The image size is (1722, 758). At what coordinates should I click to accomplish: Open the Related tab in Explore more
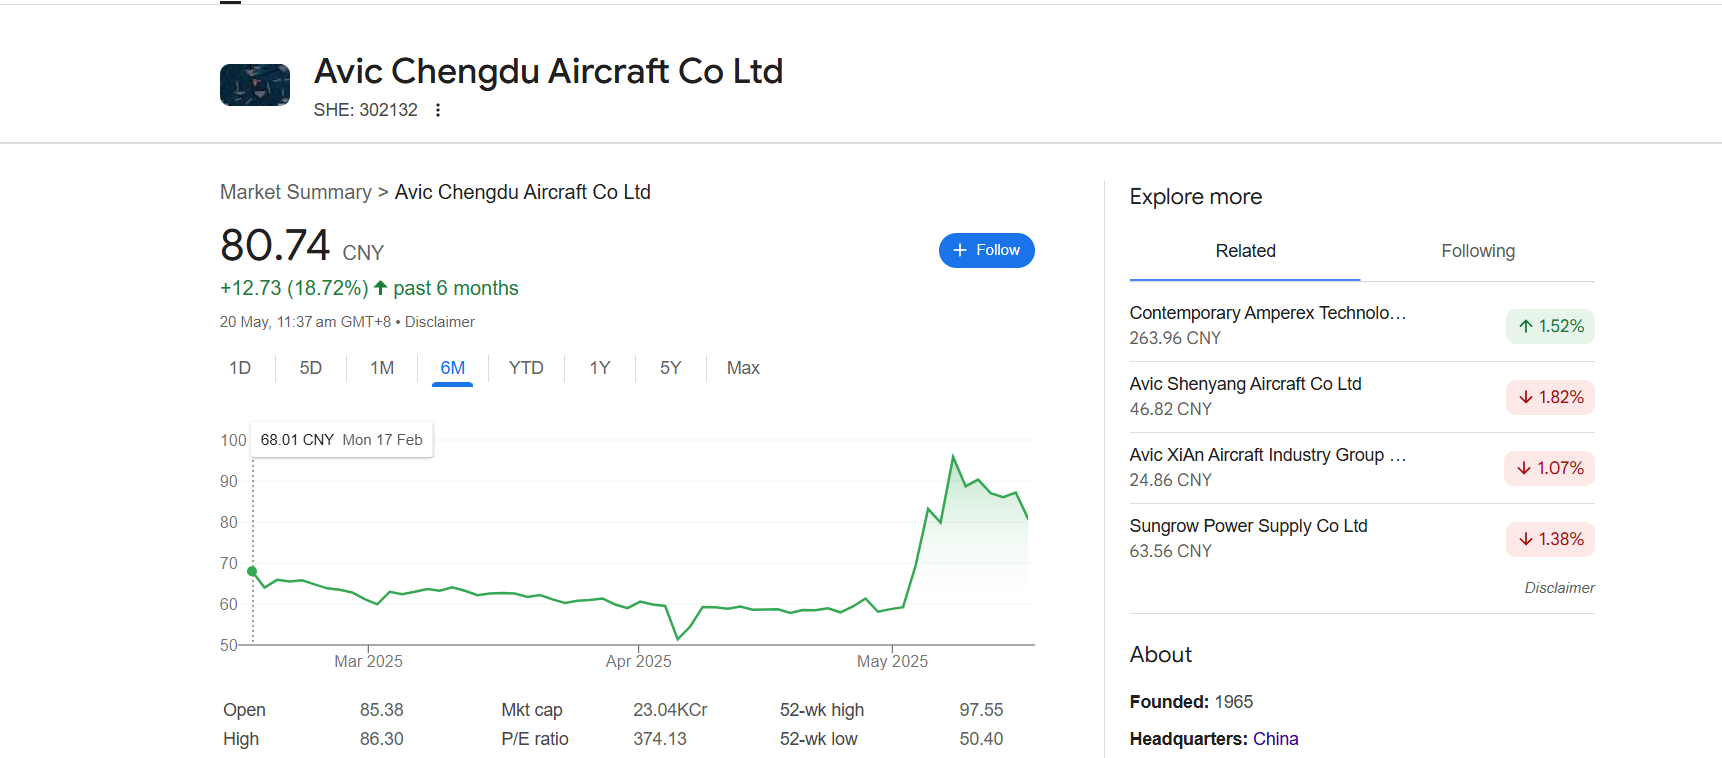pos(1245,251)
